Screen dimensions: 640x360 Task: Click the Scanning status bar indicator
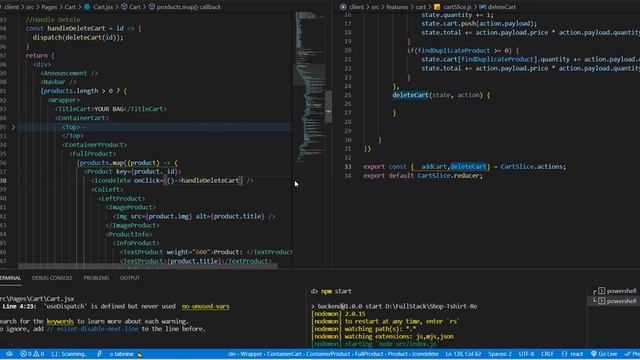pyautogui.click(x=69, y=354)
